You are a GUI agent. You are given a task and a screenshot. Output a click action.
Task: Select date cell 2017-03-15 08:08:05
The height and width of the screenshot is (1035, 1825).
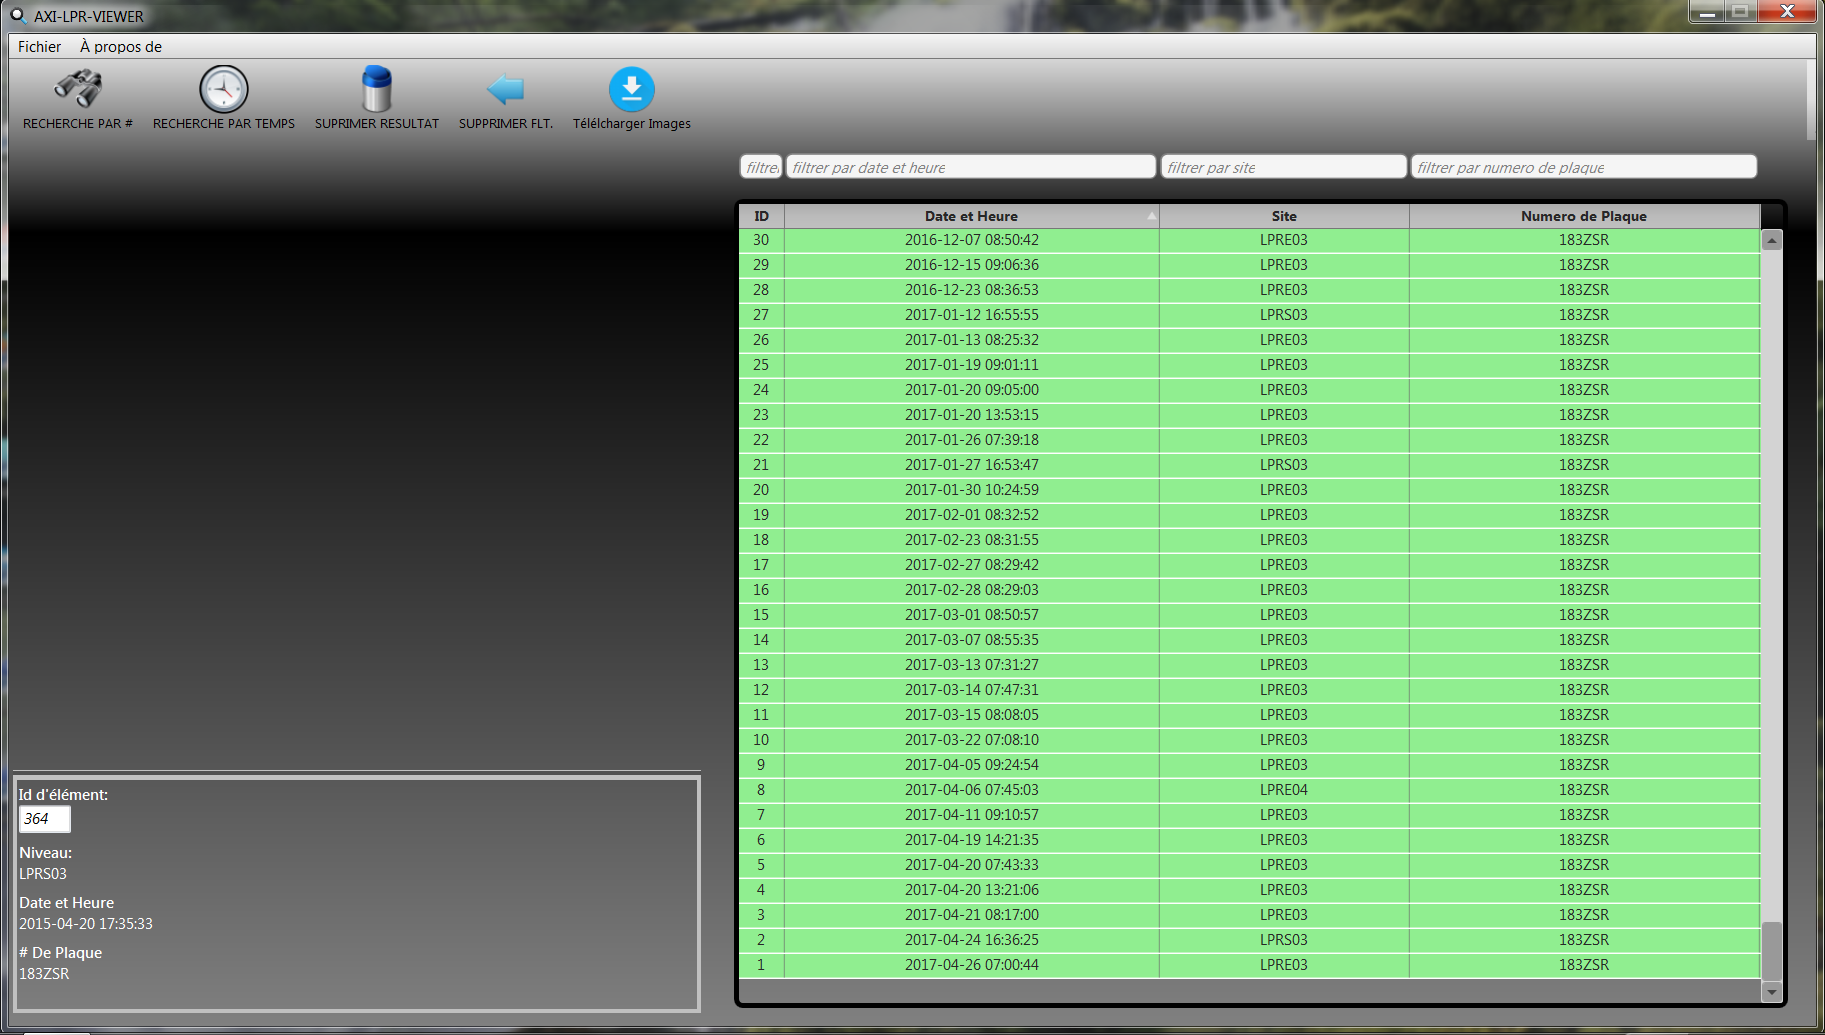click(972, 715)
